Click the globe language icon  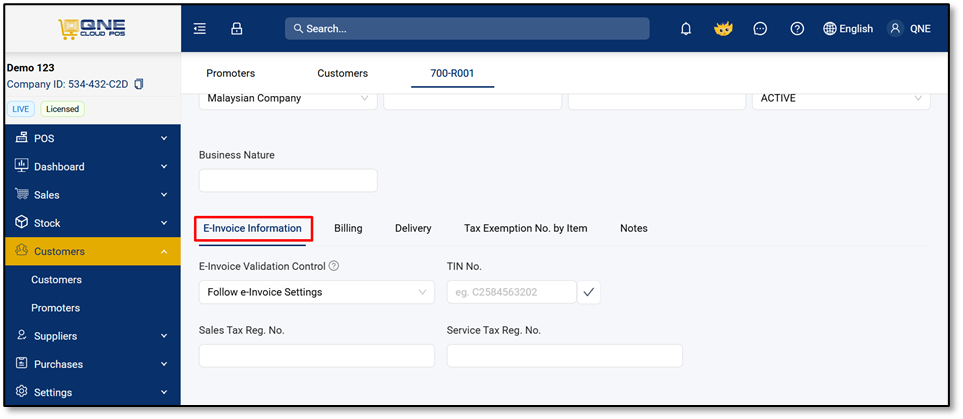[830, 29]
